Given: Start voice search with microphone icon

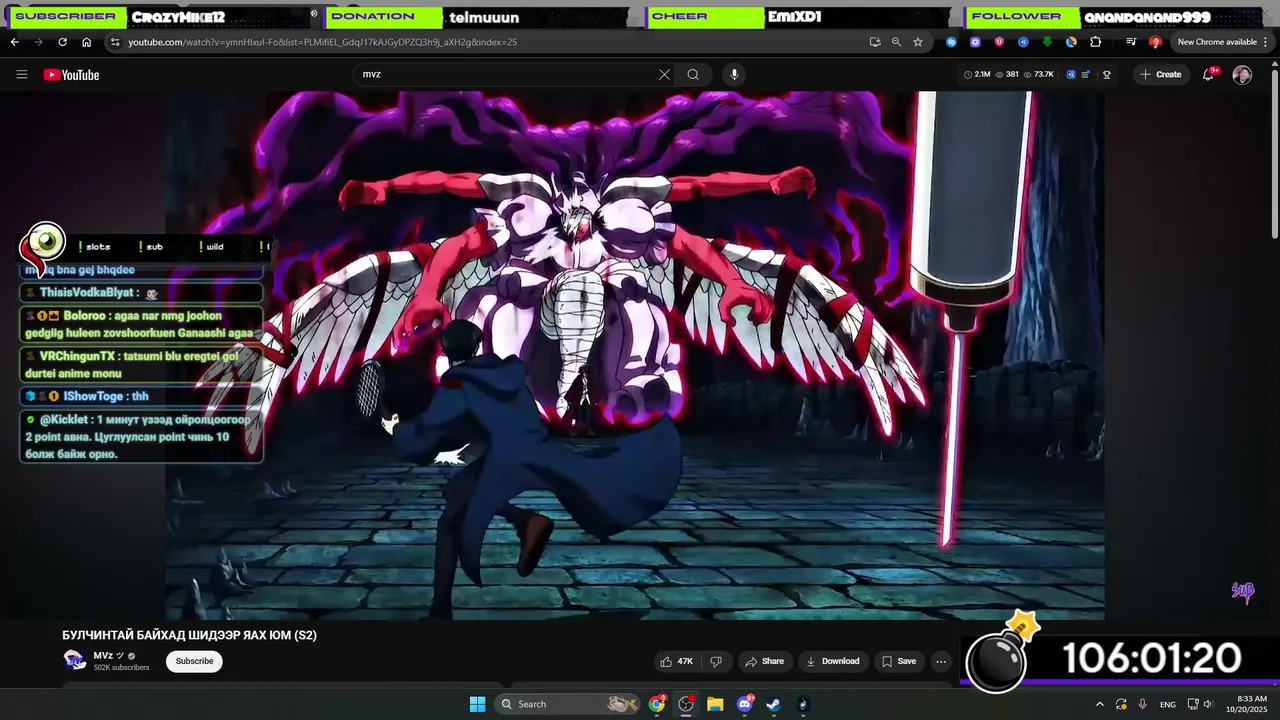Looking at the screenshot, I should coord(734,74).
